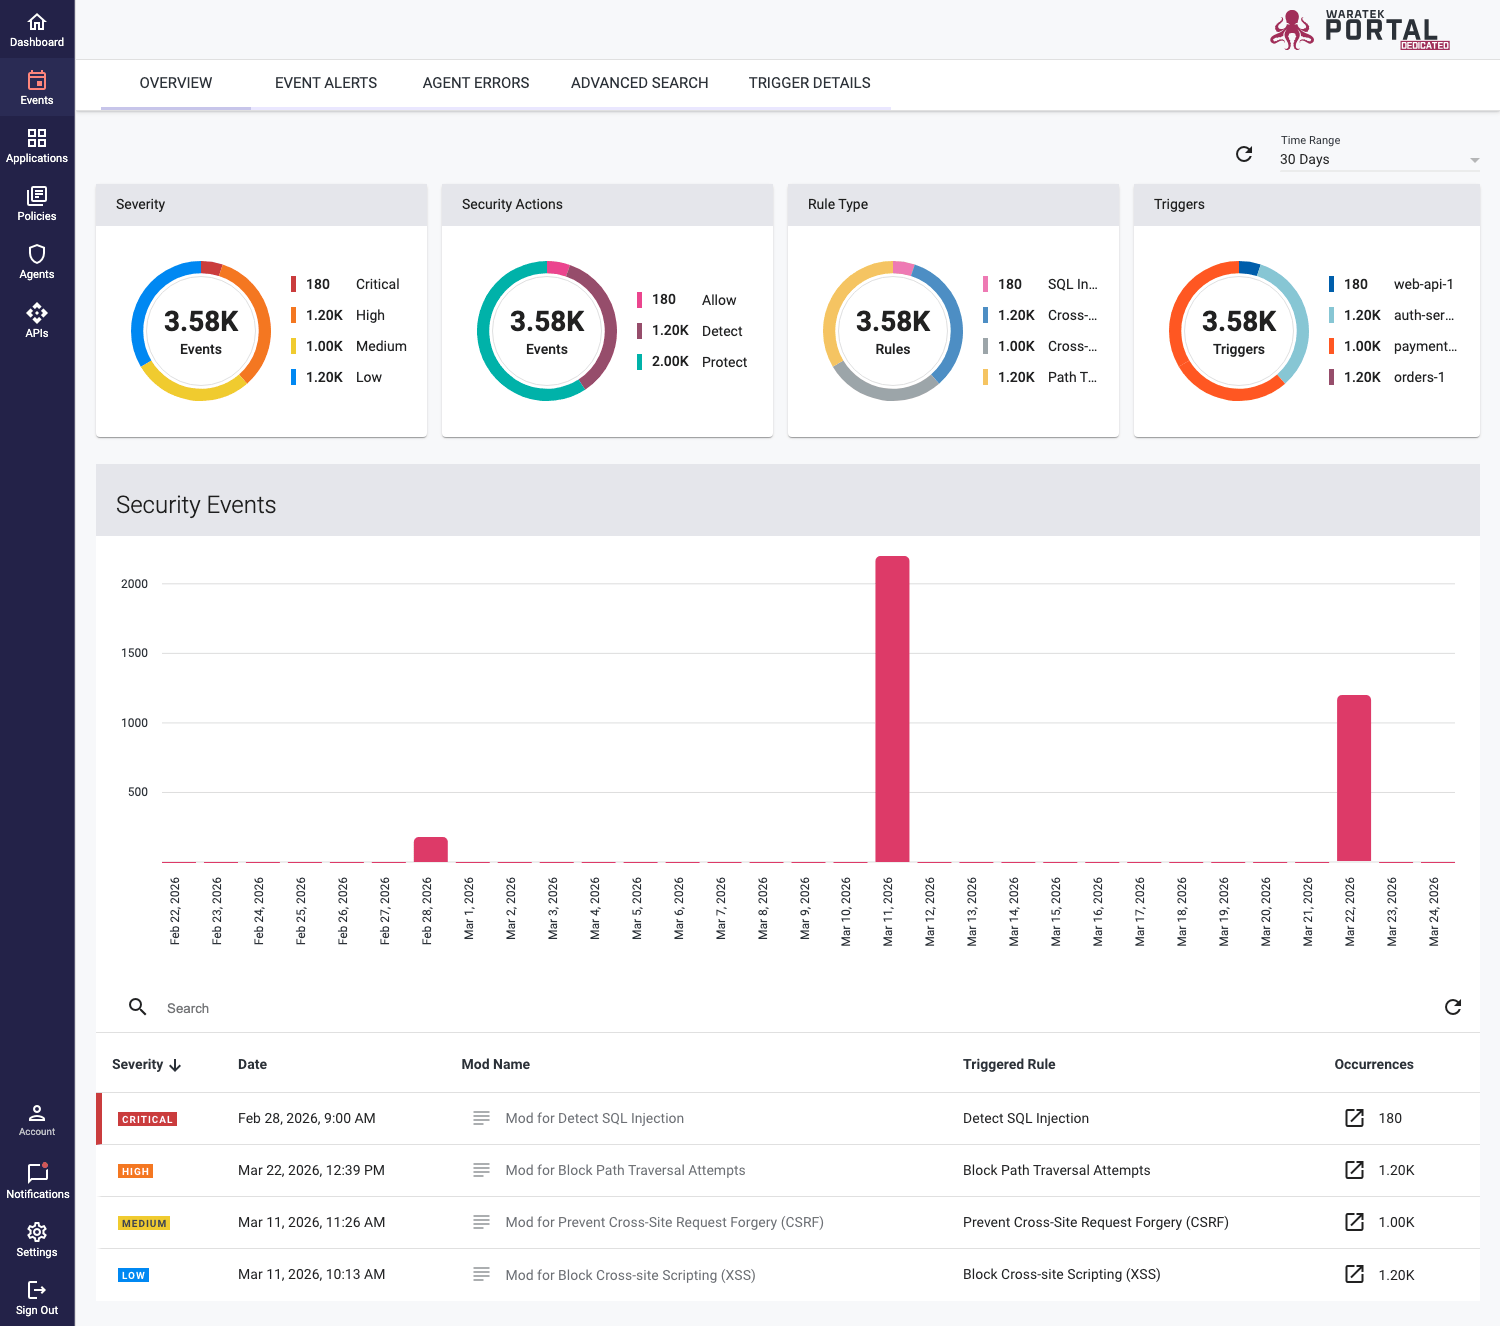Screen dimensions: 1500x1326
Task: Open the Account page
Action: tap(37, 1120)
